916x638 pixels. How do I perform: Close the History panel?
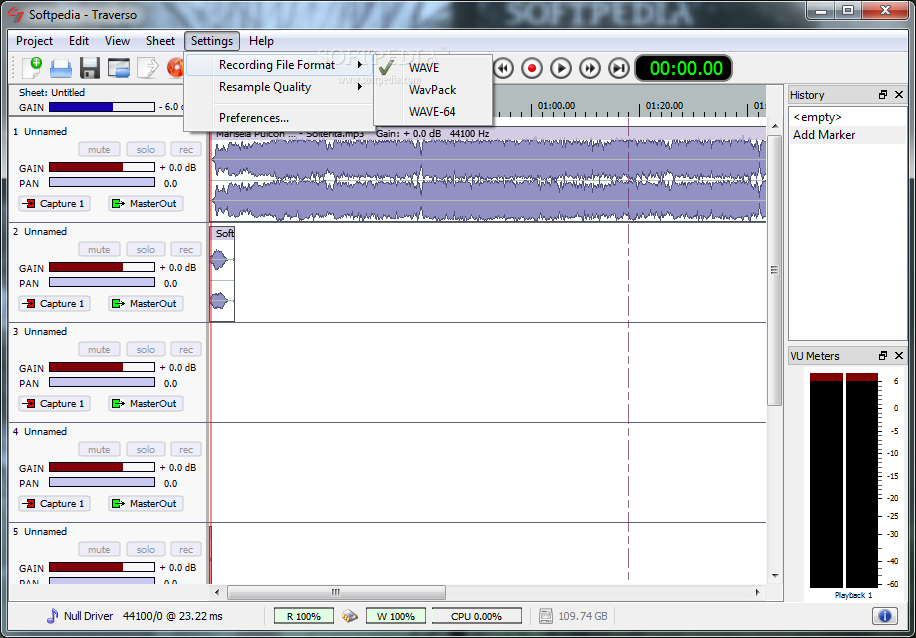click(898, 95)
